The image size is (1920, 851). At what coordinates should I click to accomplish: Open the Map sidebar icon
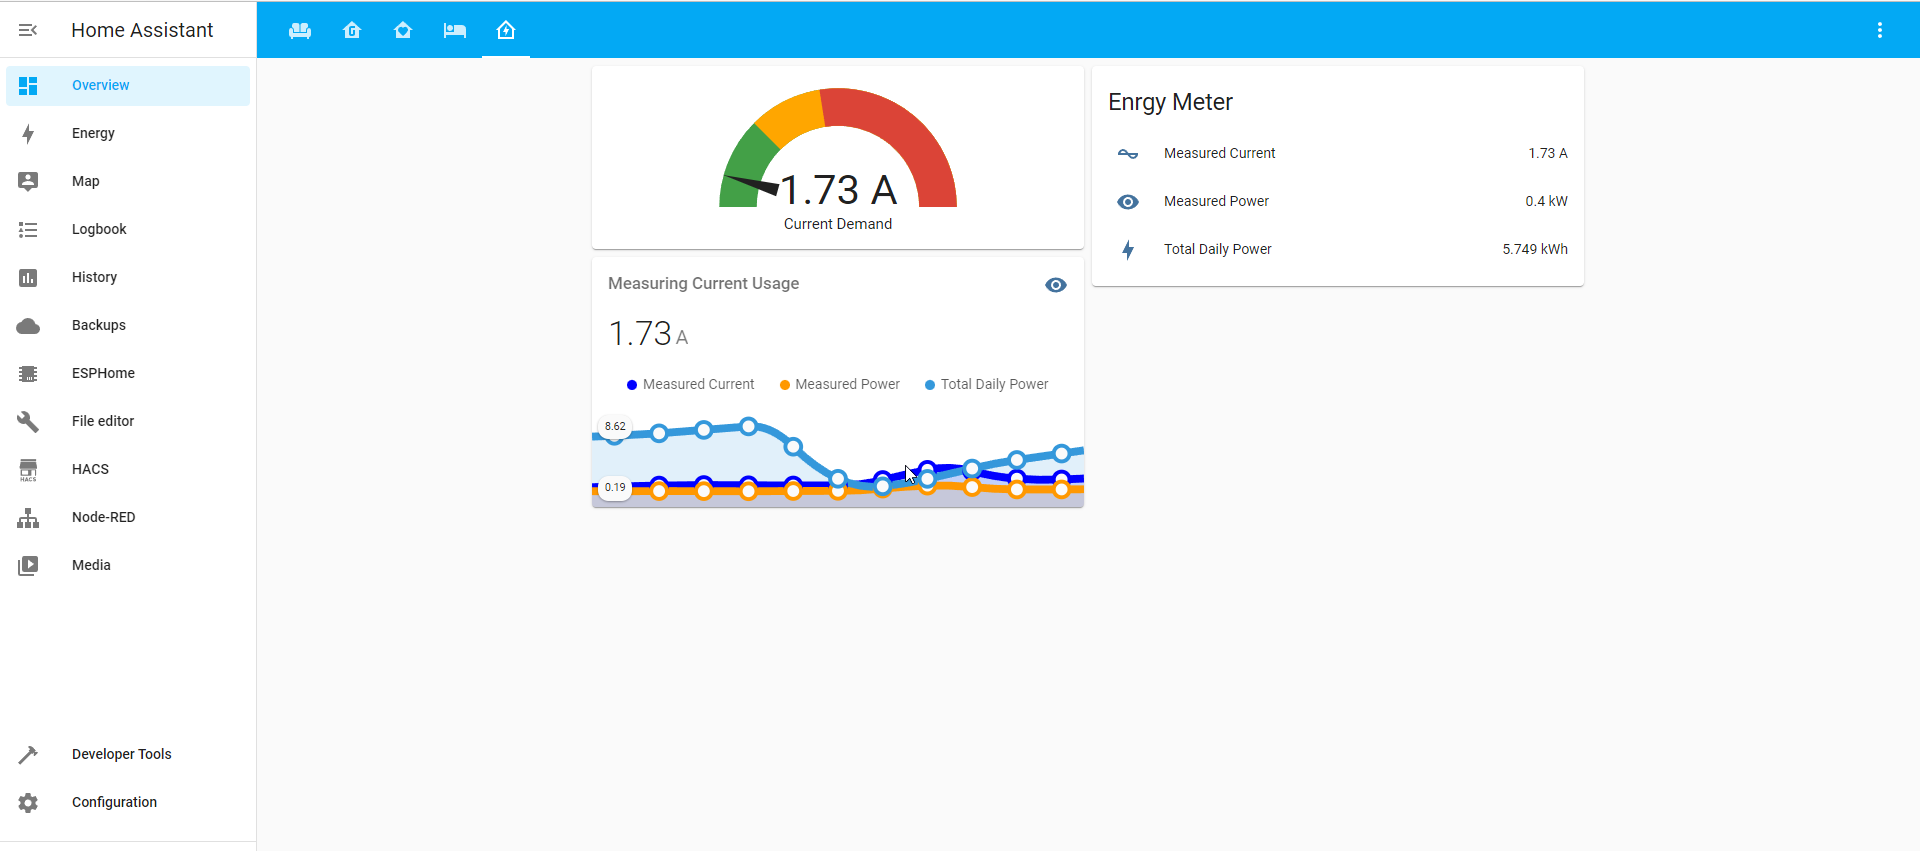pos(28,181)
